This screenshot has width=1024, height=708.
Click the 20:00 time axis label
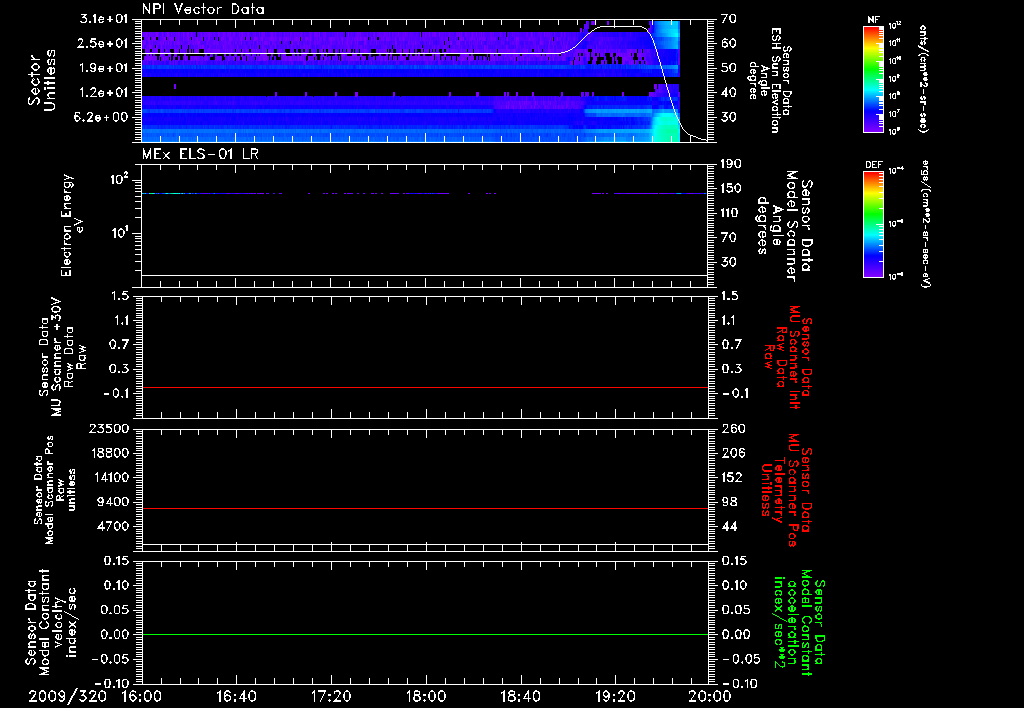tap(710, 696)
